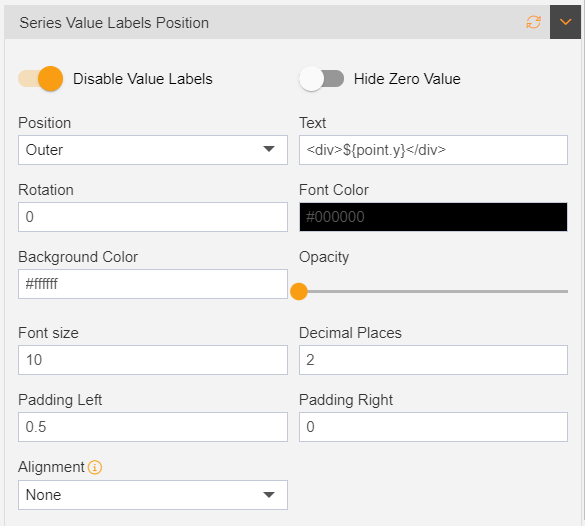Click the Text field with the div template

(433, 150)
